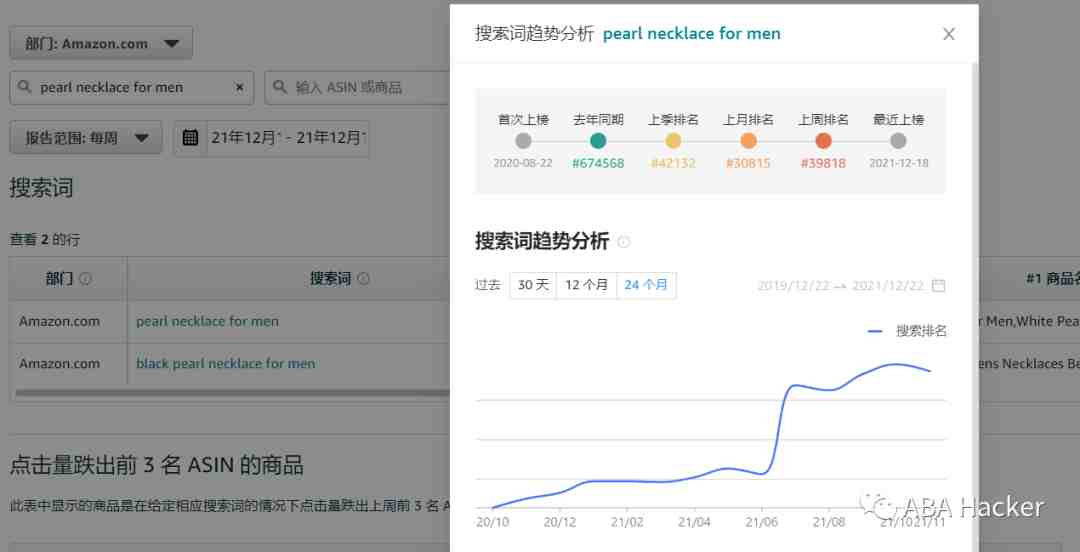Click the 去年同期 green timeline dot
The height and width of the screenshot is (552, 1080).
click(599, 141)
